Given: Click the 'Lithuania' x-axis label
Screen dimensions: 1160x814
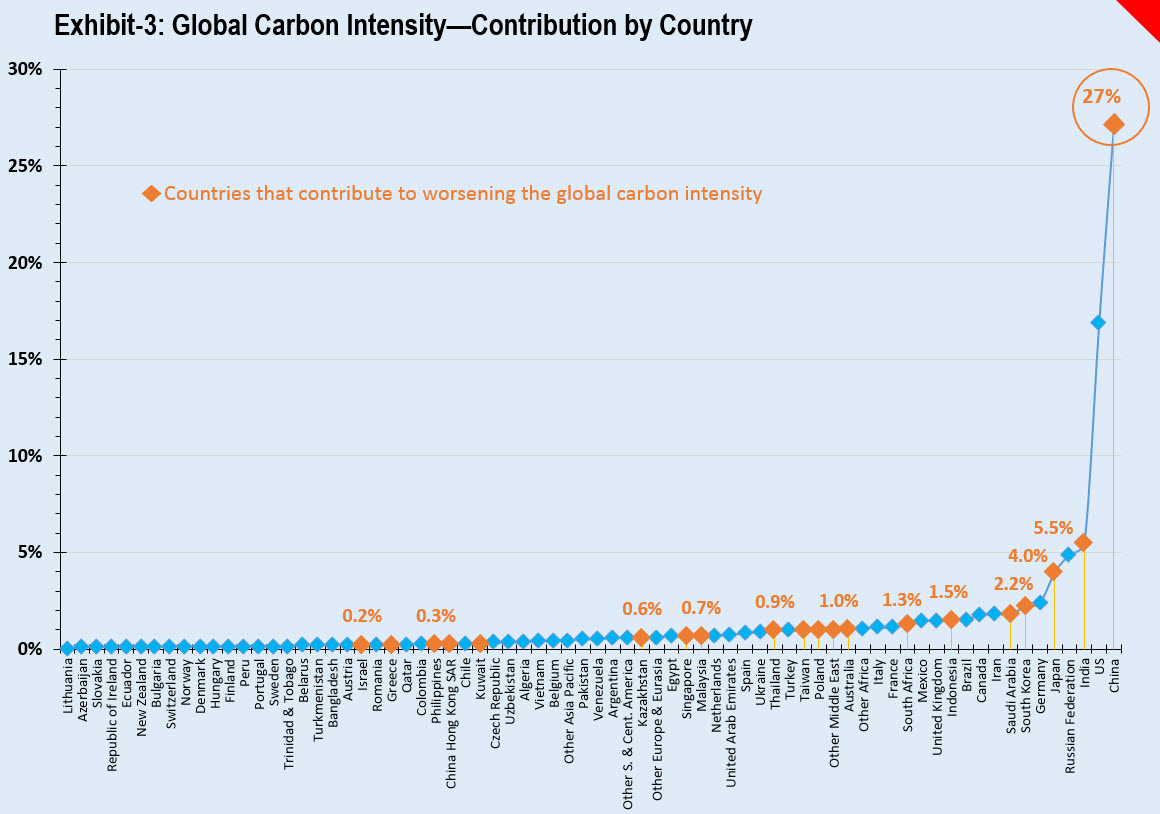Looking at the screenshot, I should point(67,686).
